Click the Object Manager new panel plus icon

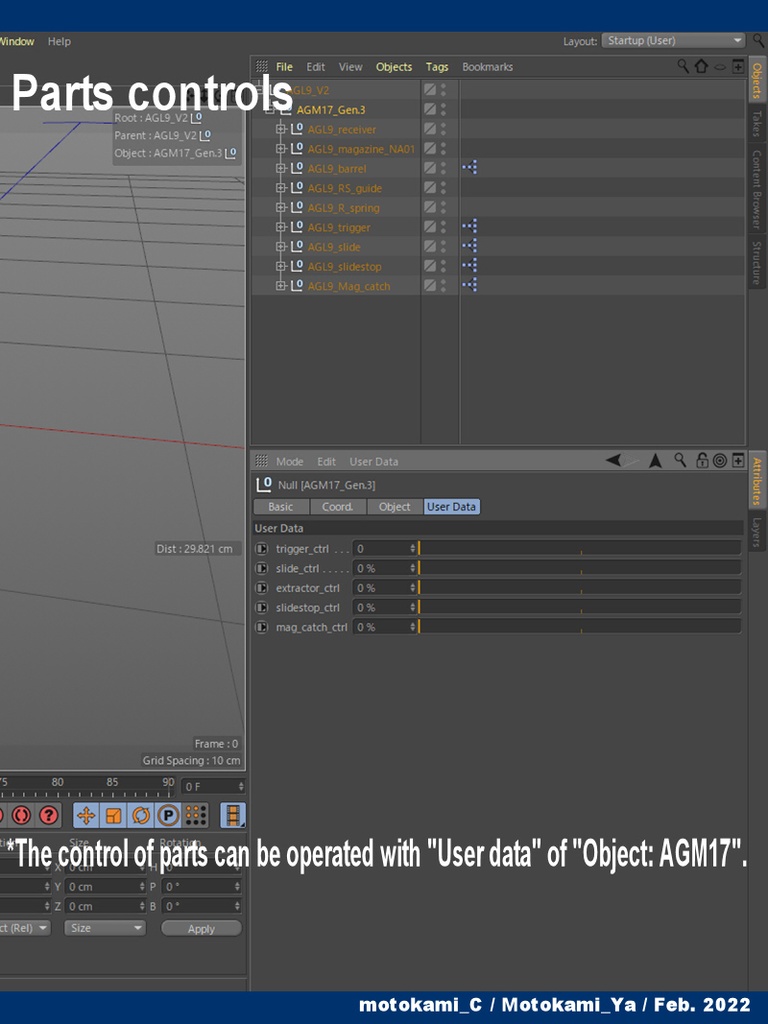[738, 66]
